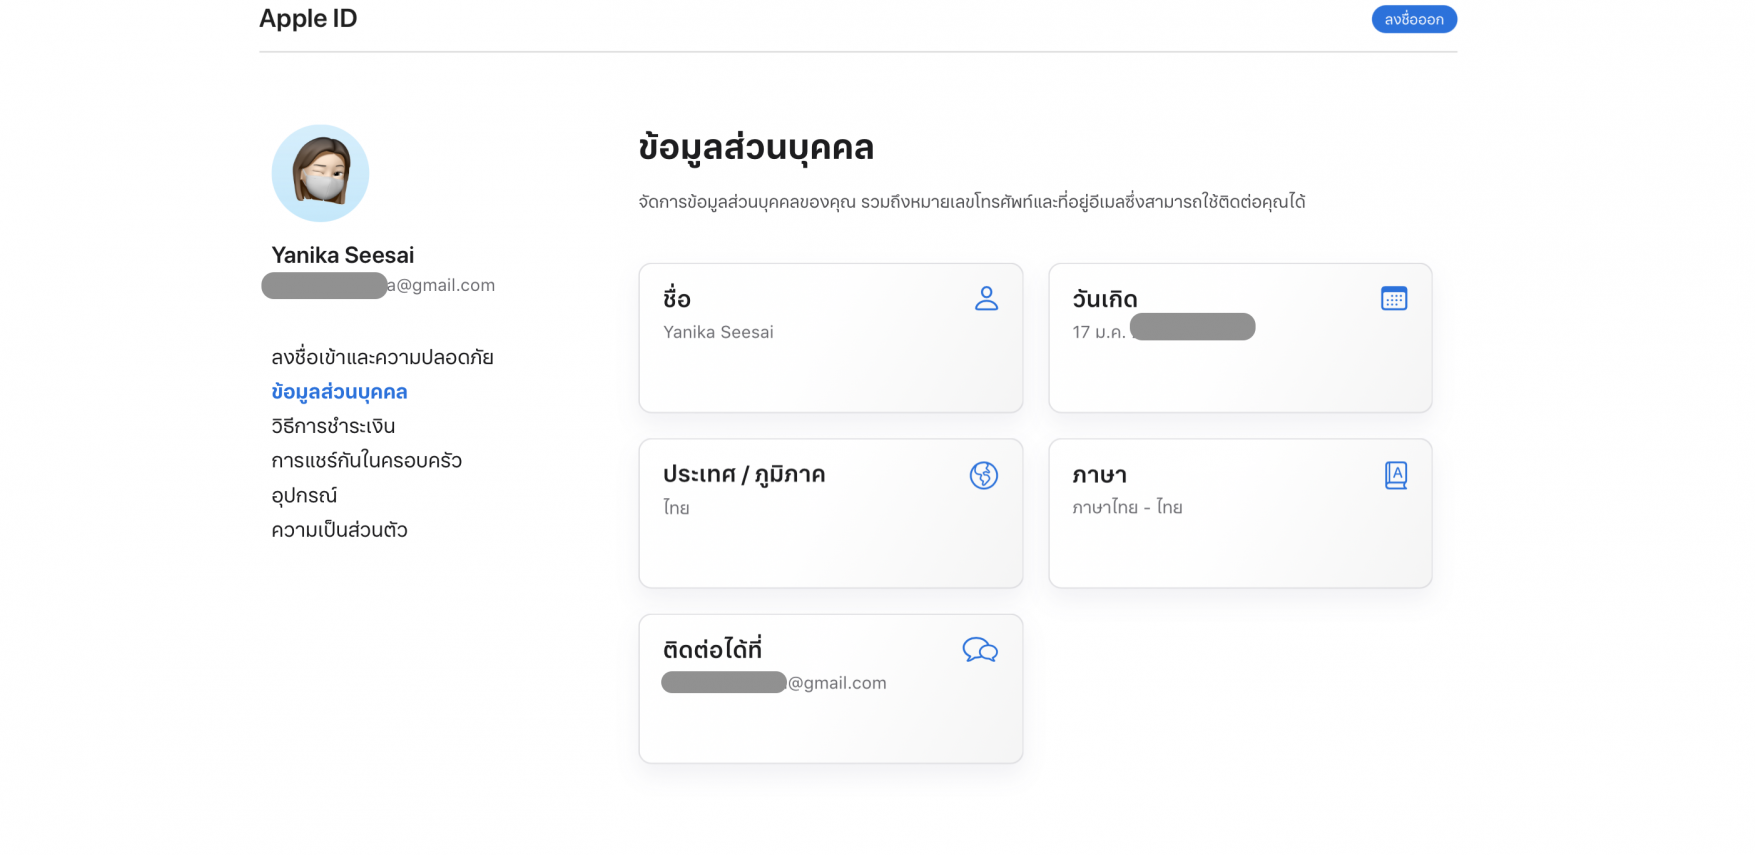The image size is (1755, 855).
Task: Click the calendar icon on the วันเกิด card
Action: point(1393,298)
